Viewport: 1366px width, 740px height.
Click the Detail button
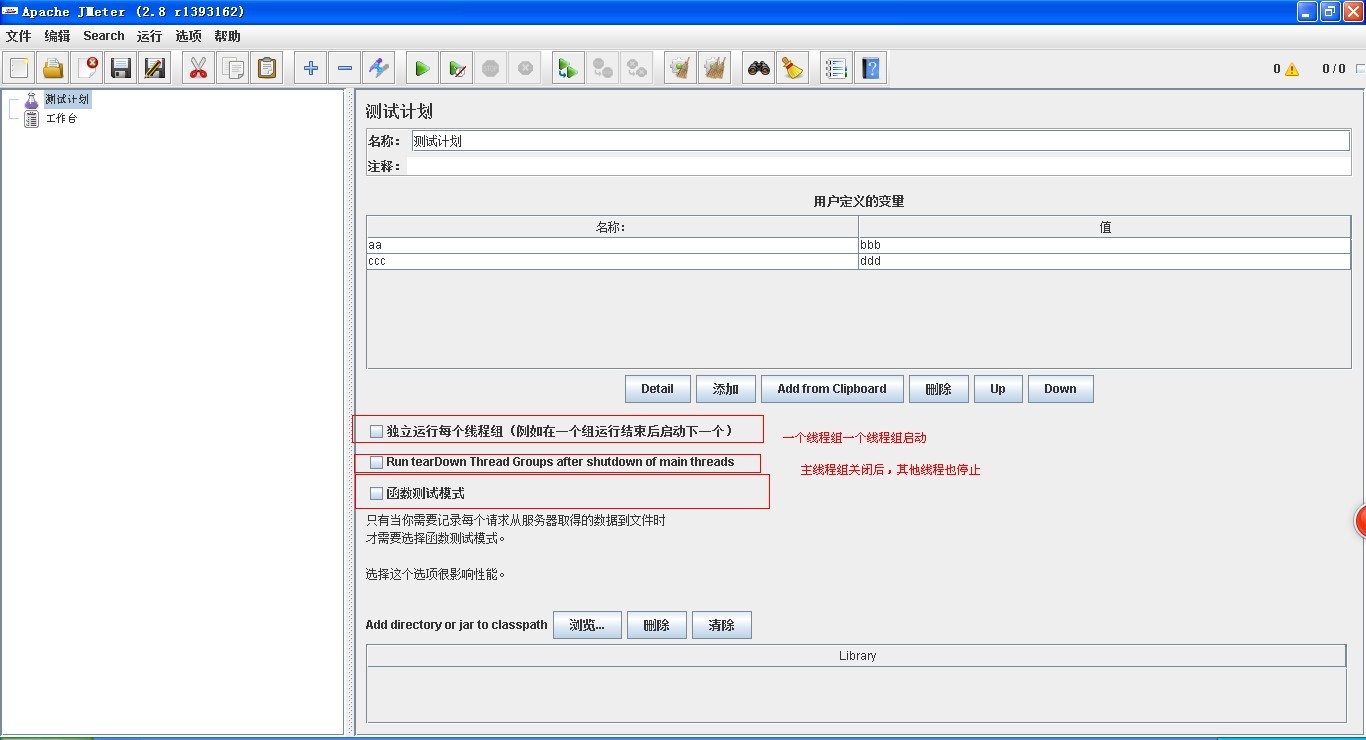[x=657, y=389]
